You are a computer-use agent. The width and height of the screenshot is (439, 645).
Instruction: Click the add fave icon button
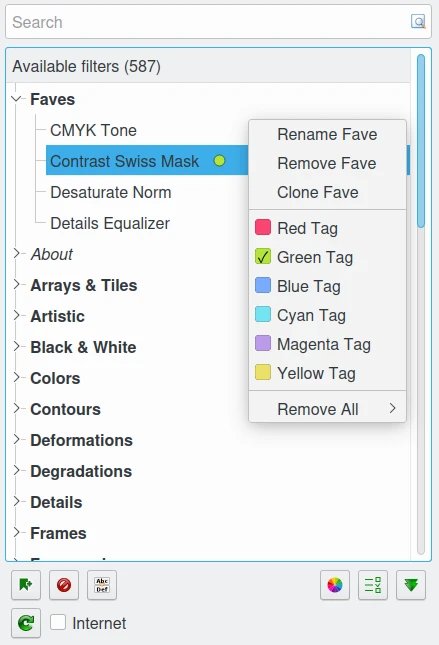click(26, 585)
